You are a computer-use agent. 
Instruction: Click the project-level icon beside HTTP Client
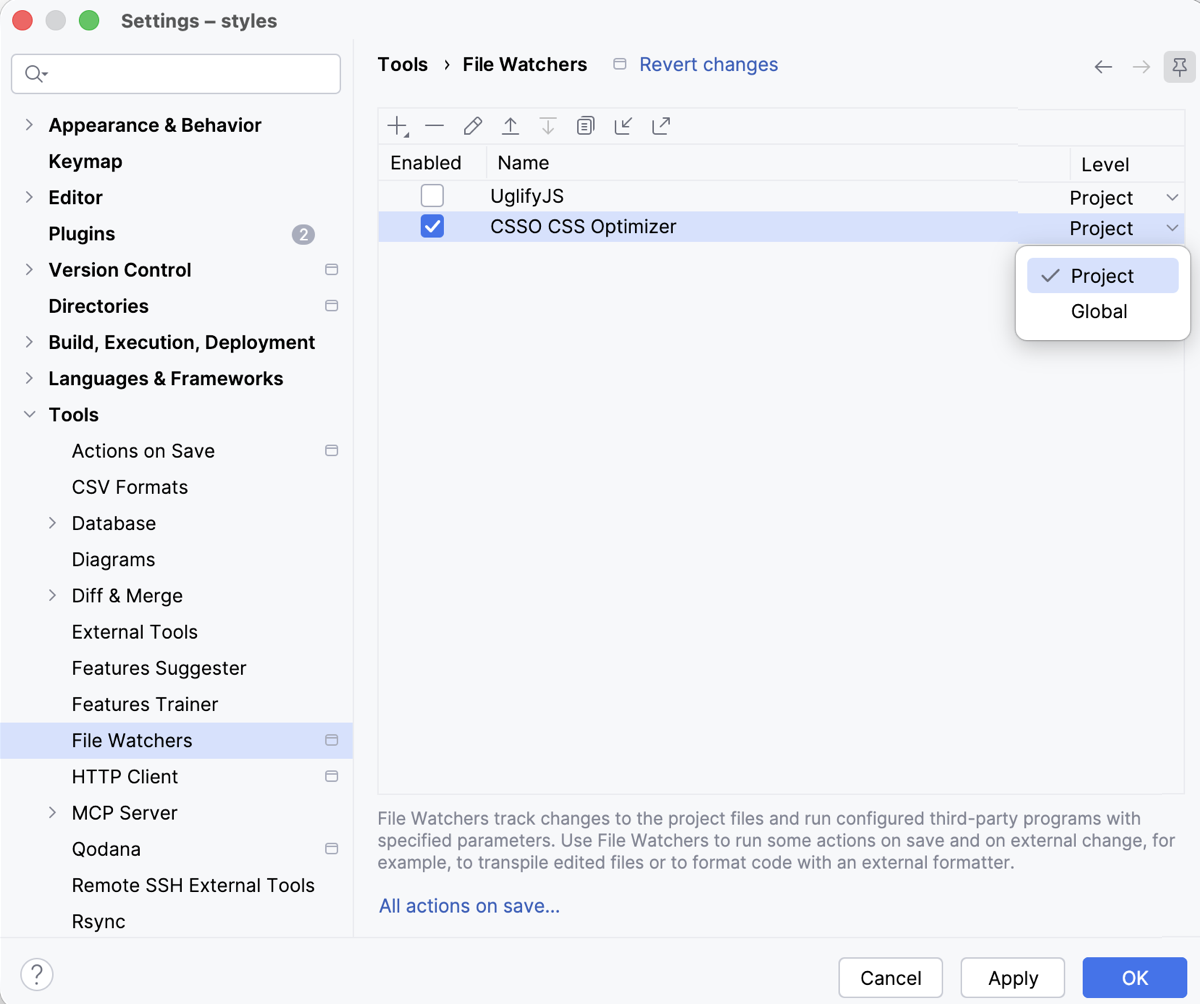click(331, 777)
